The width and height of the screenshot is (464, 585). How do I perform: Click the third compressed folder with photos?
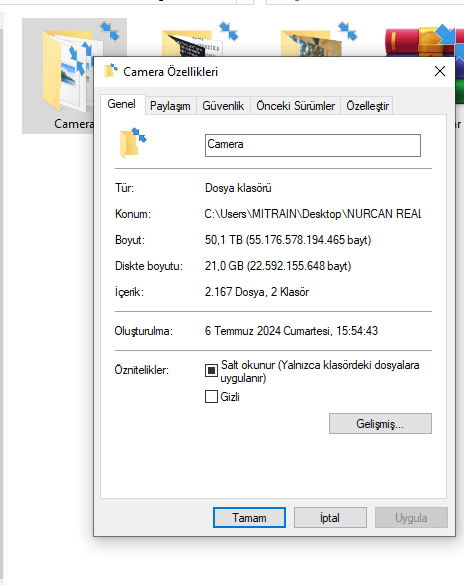(x=317, y=41)
